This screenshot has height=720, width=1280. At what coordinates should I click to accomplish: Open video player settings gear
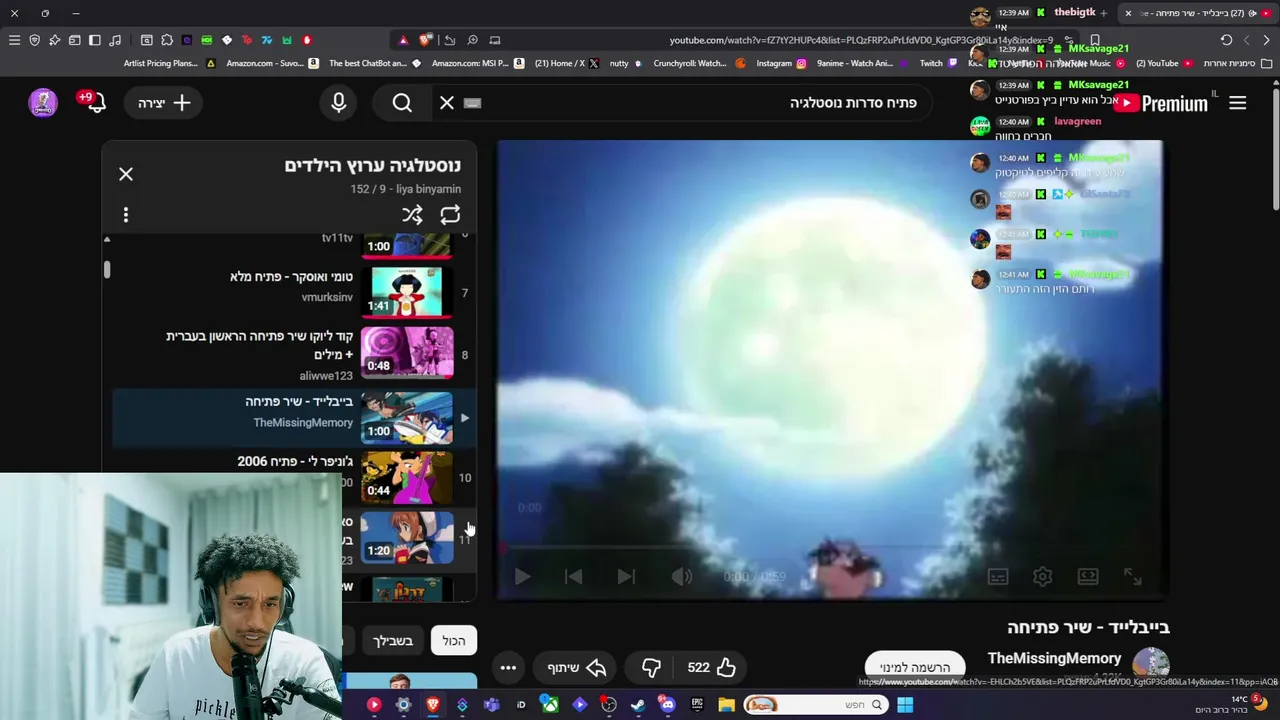pyautogui.click(x=1043, y=576)
